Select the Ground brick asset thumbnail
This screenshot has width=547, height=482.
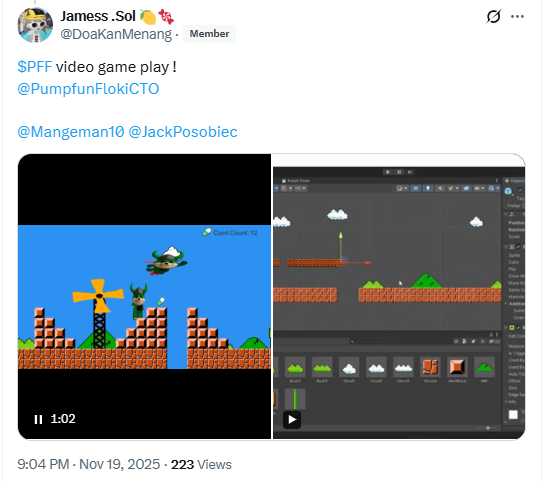point(430,368)
